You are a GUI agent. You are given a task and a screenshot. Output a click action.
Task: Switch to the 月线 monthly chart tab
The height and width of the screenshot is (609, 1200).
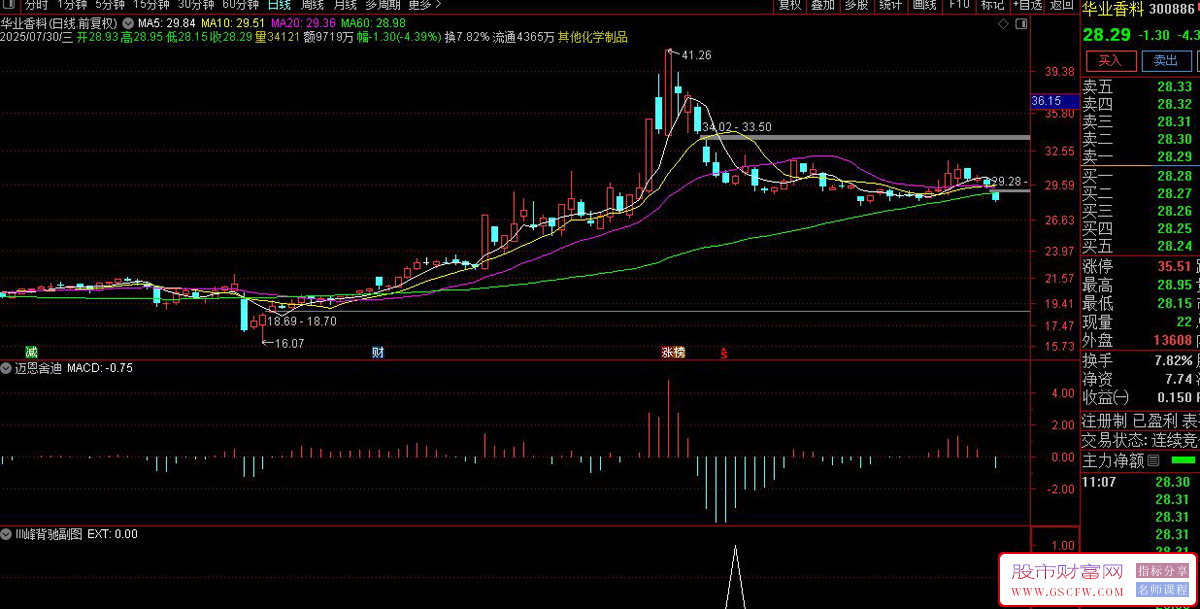point(346,5)
